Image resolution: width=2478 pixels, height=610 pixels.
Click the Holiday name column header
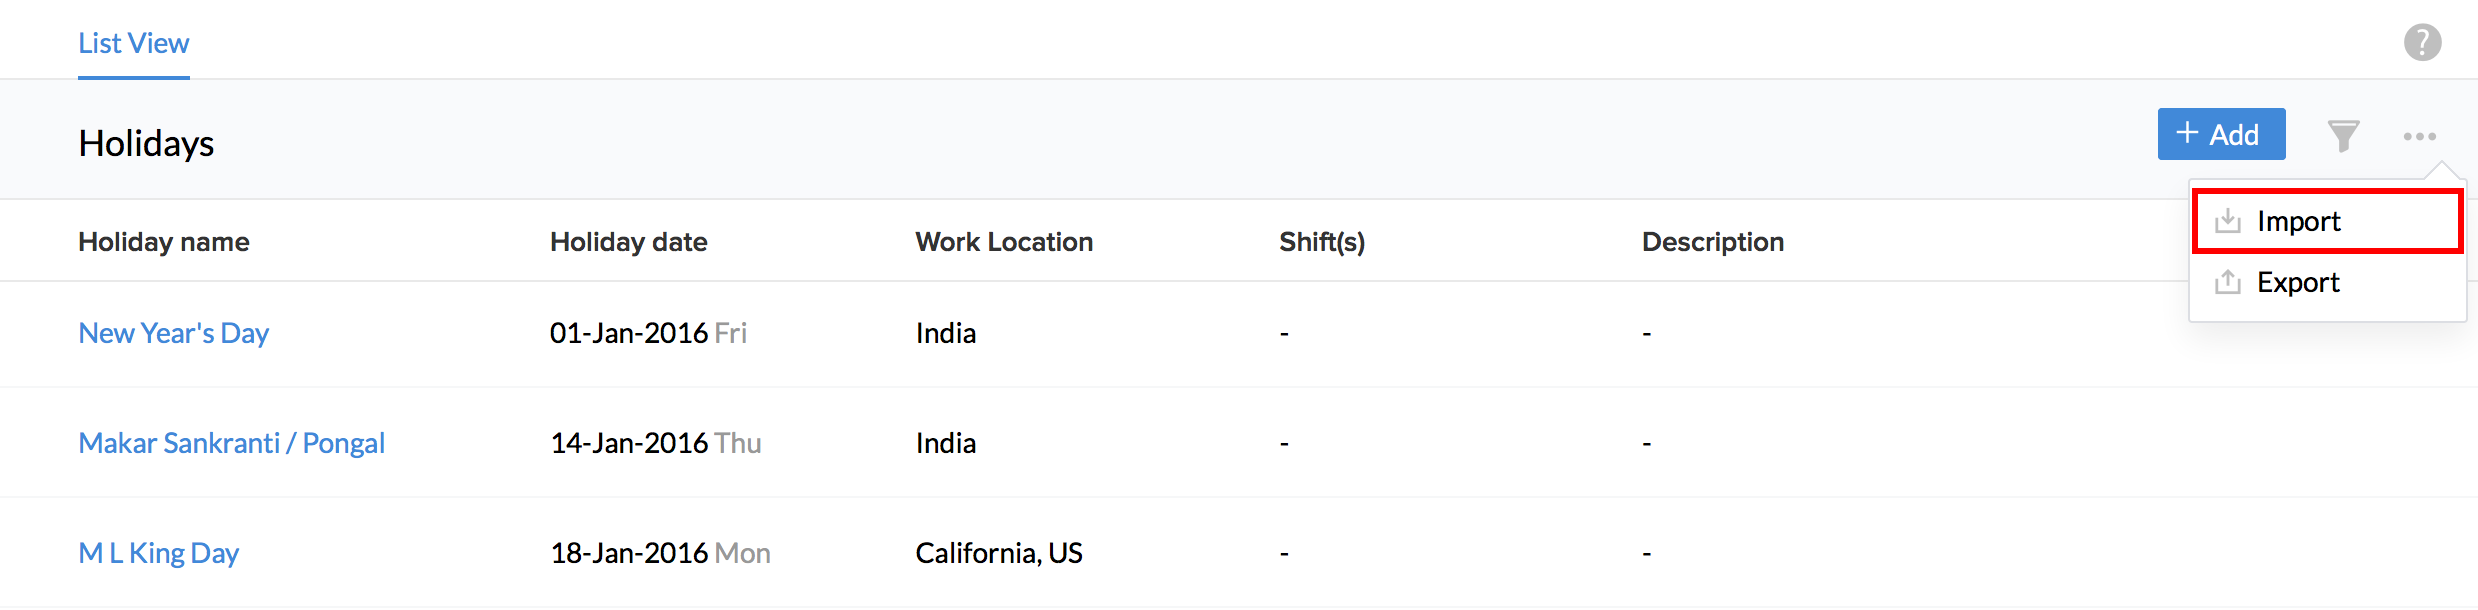point(164,242)
